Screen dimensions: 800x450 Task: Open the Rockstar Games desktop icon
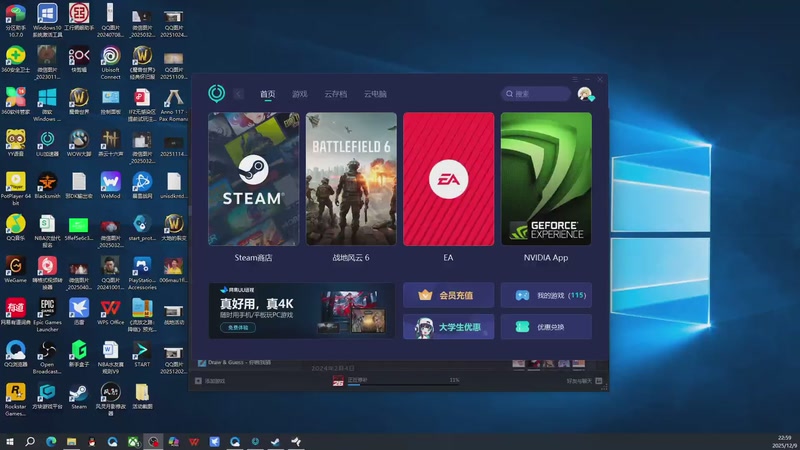pos(15,399)
